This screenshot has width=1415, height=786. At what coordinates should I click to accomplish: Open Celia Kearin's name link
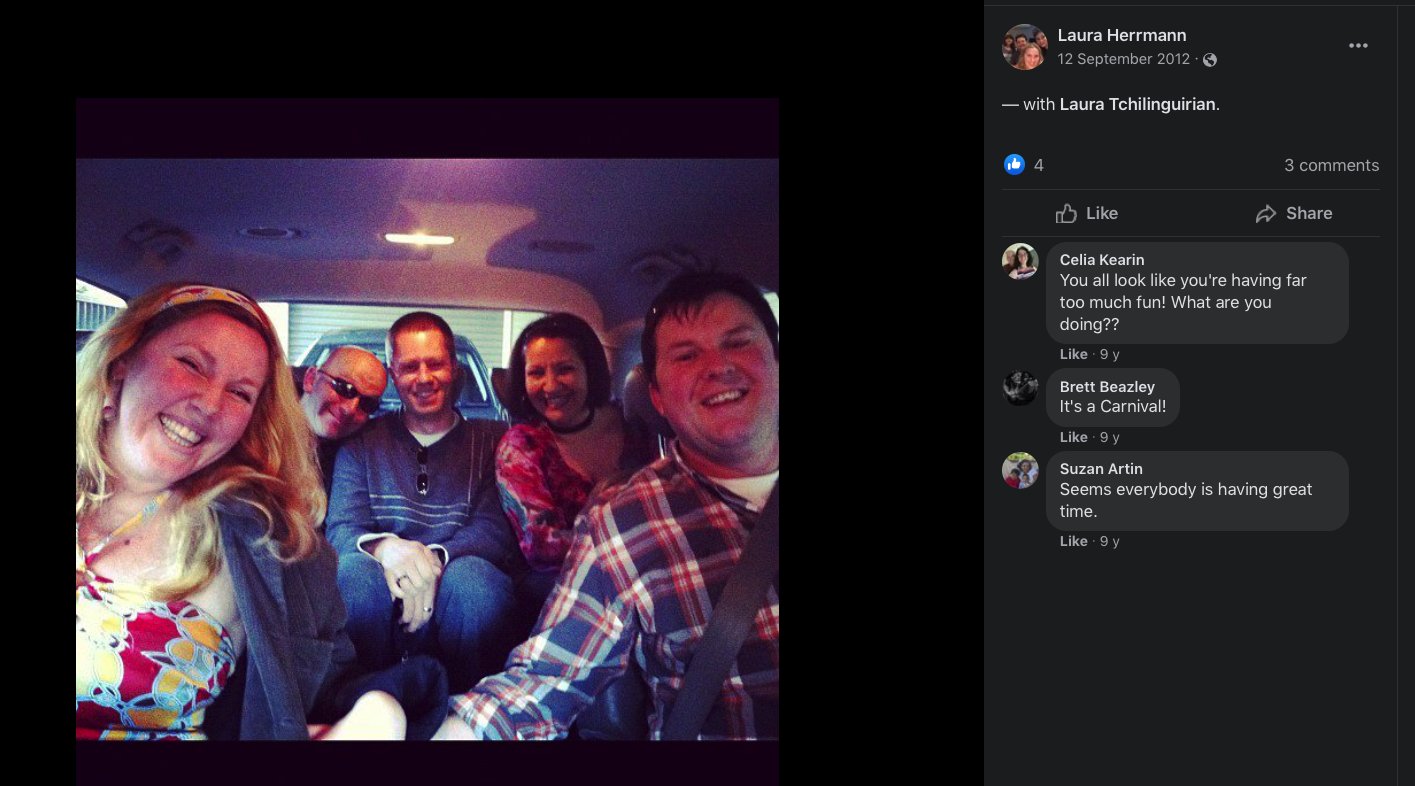pos(1102,260)
